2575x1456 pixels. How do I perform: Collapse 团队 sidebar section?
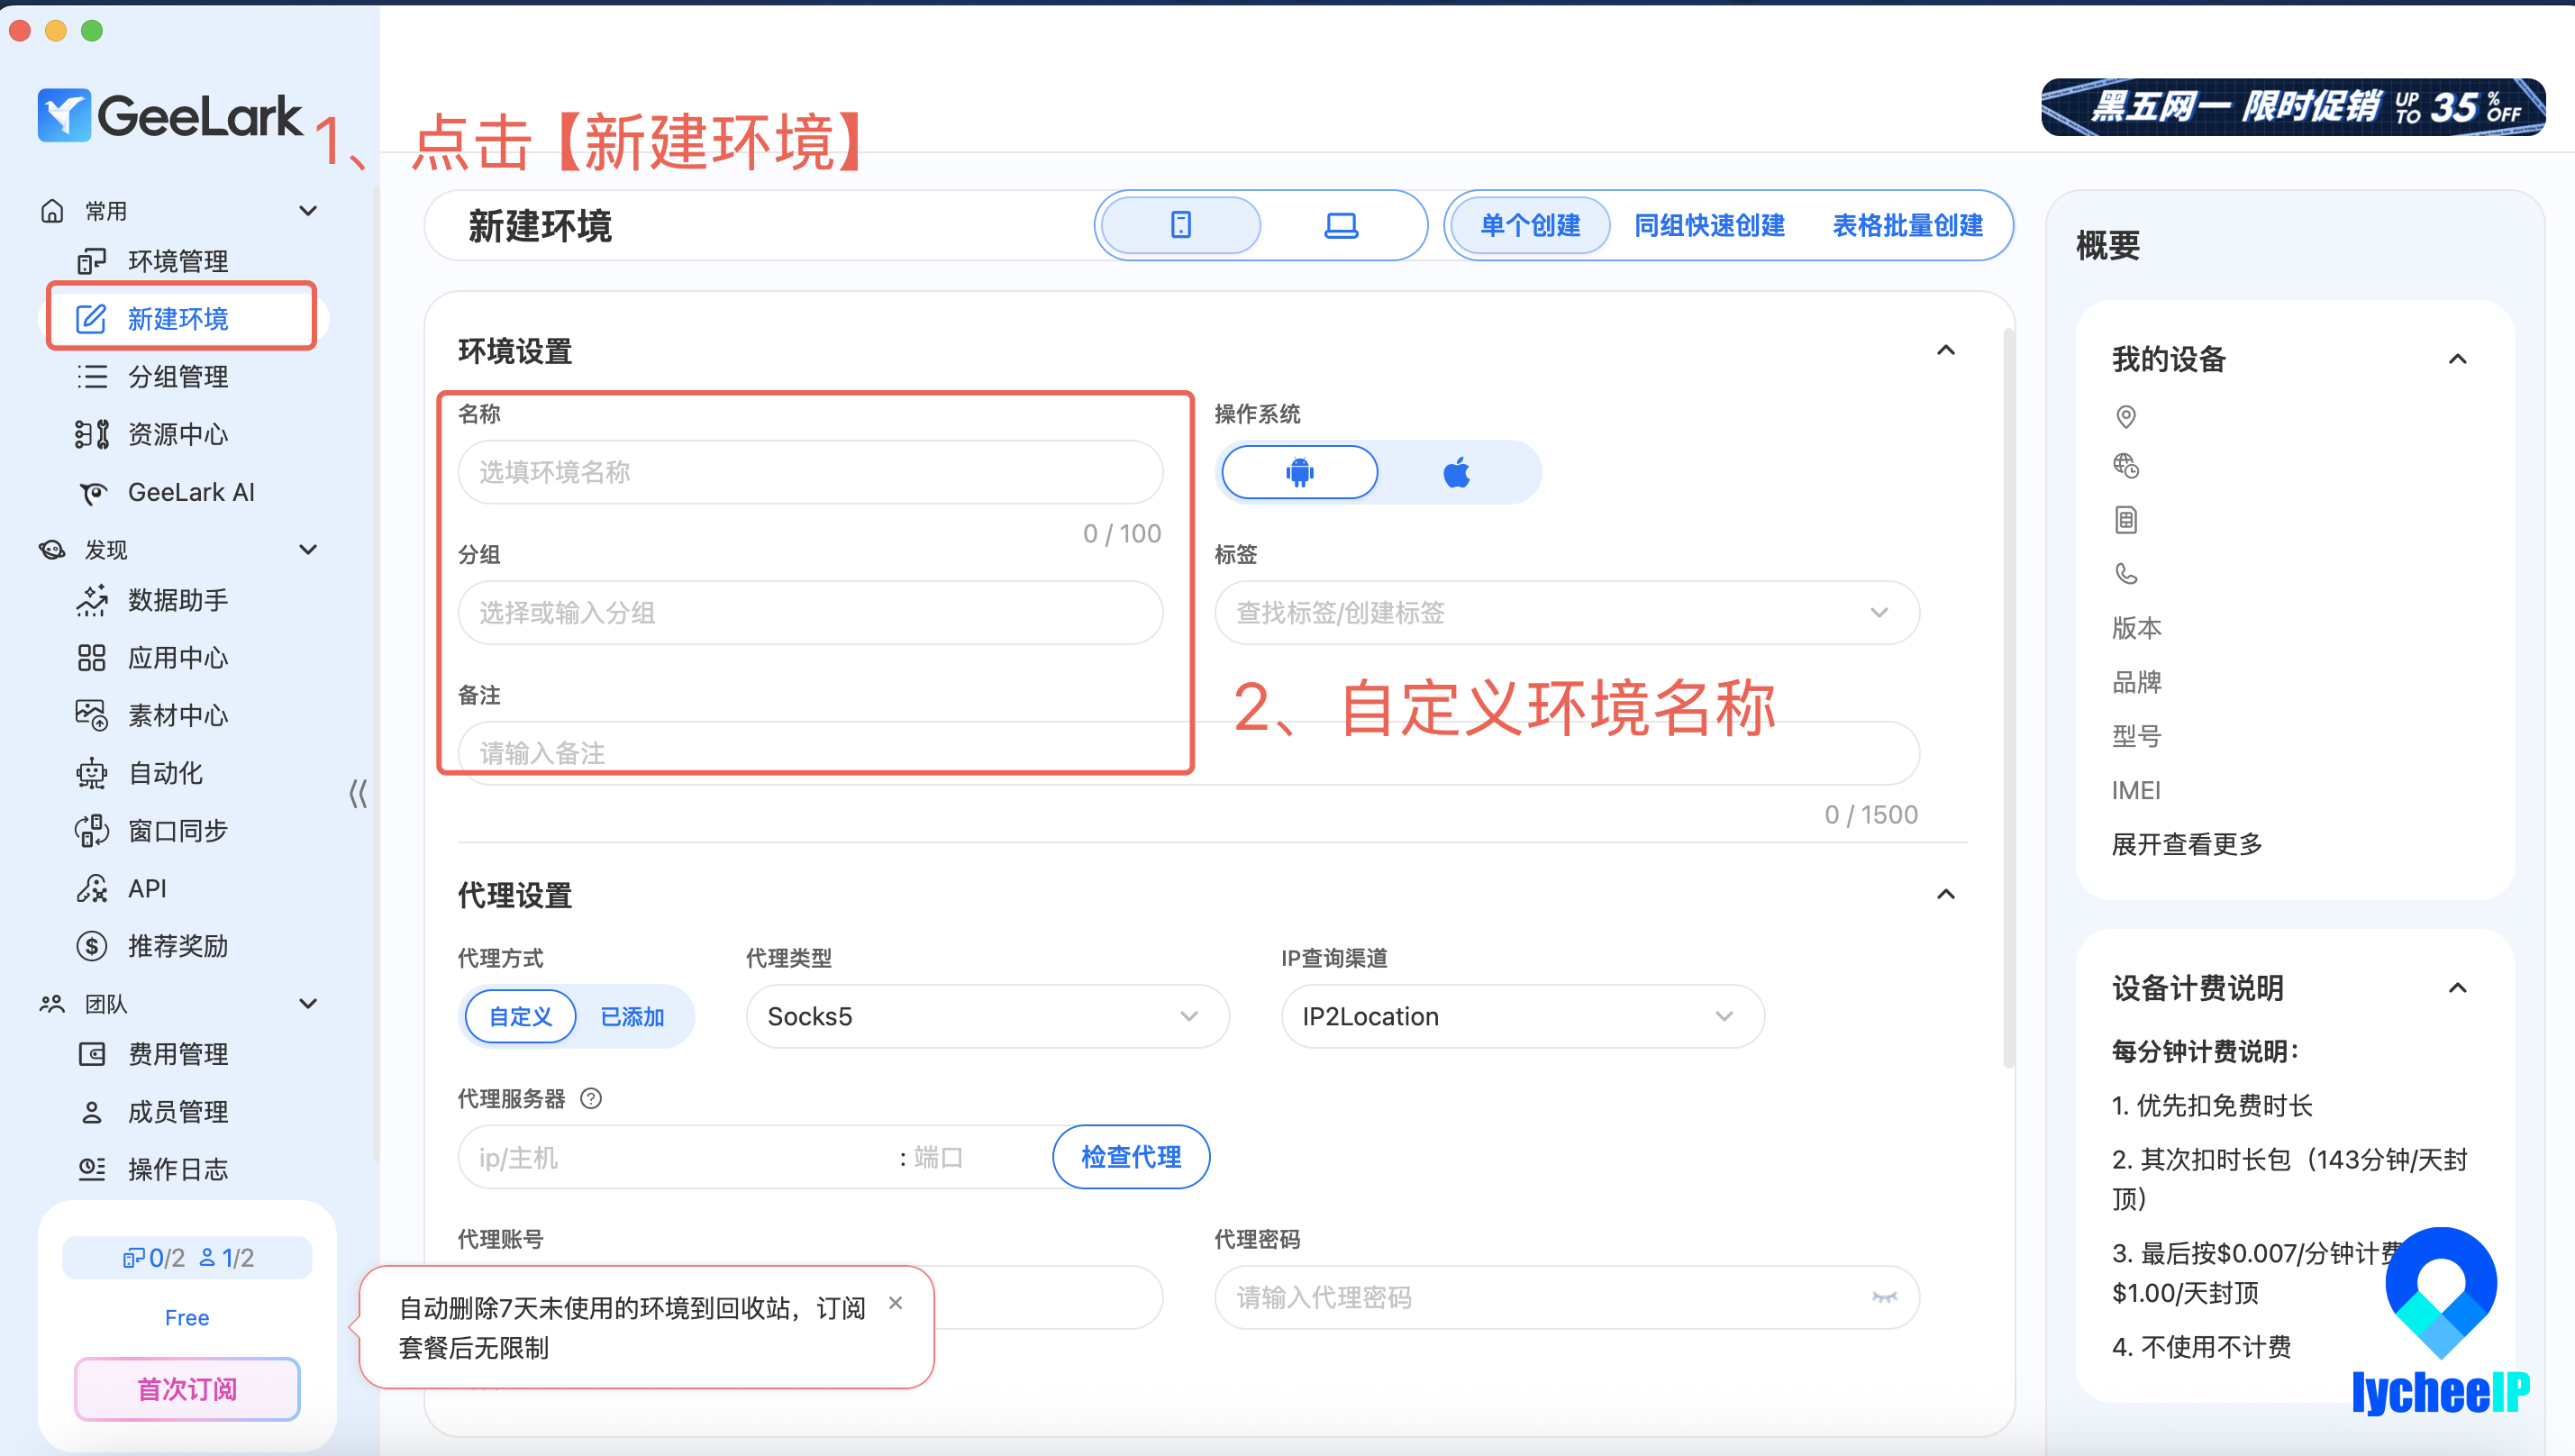(x=309, y=1003)
